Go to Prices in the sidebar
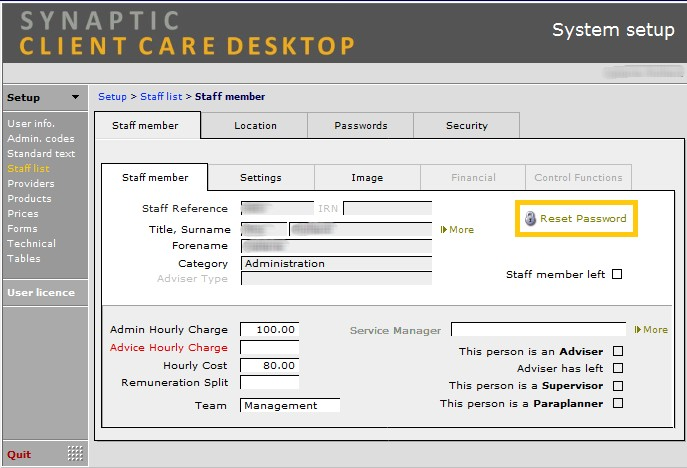Image resolution: width=687 pixels, height=468 pixels. [23, 213]
